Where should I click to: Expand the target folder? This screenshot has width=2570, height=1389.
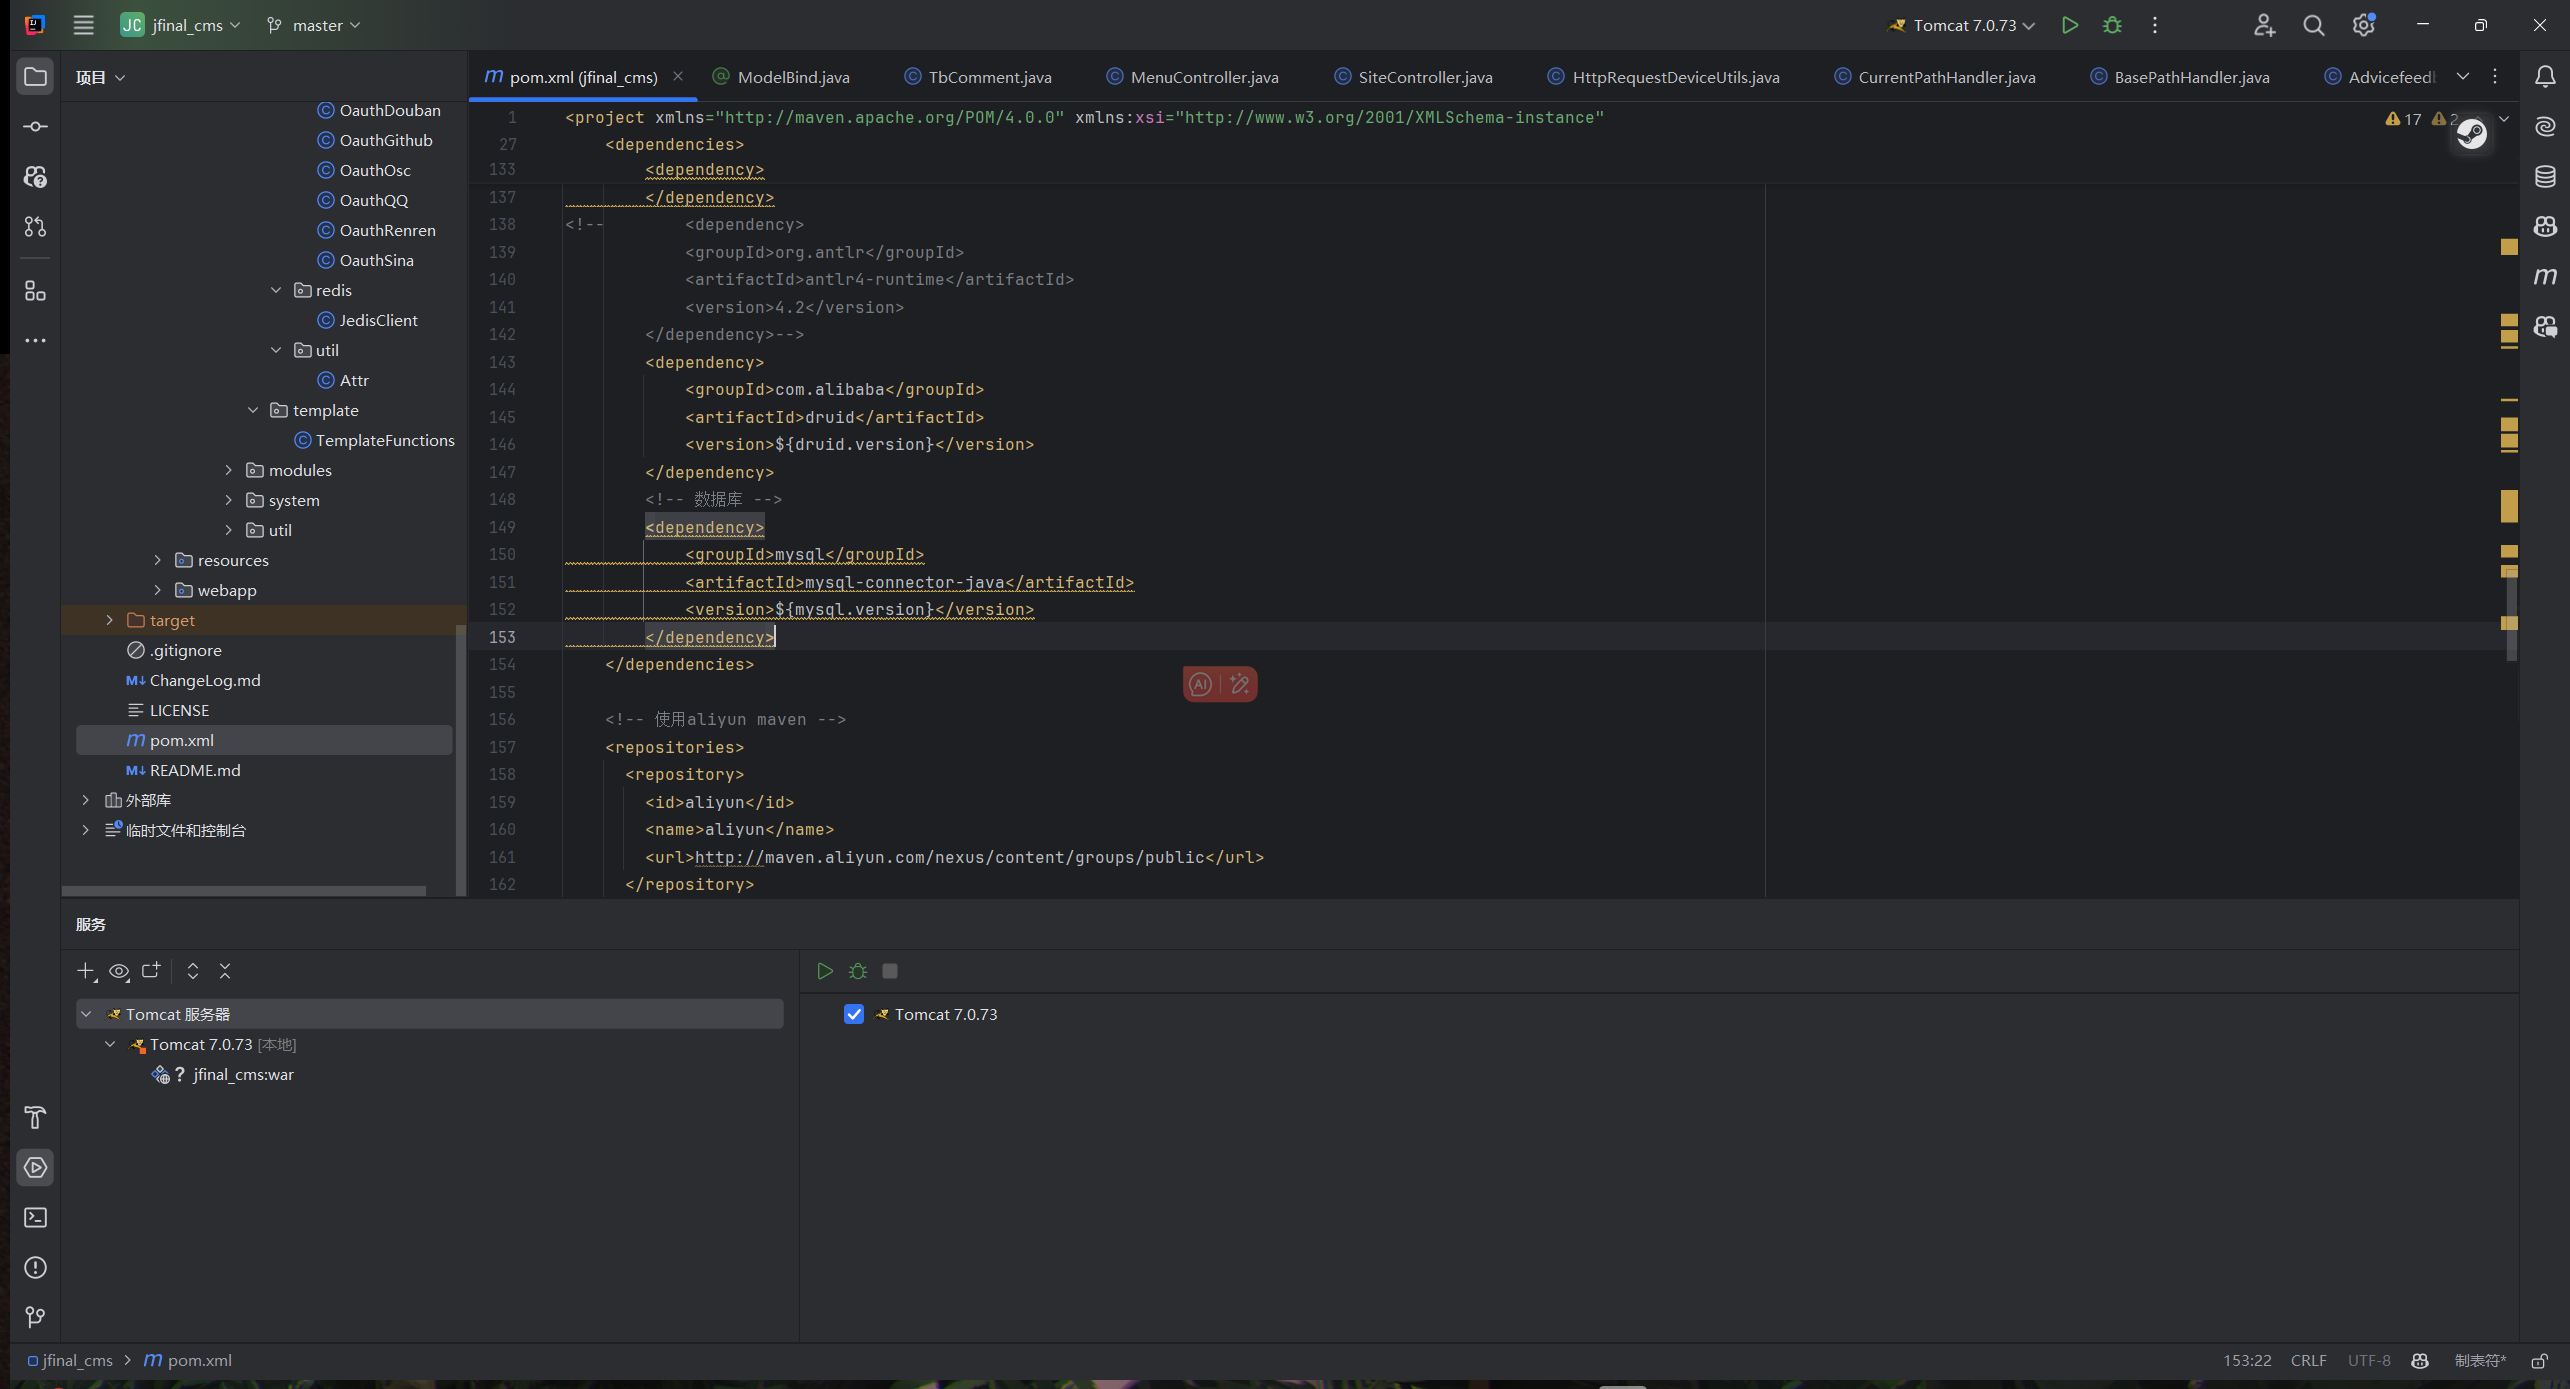(110, 620)
